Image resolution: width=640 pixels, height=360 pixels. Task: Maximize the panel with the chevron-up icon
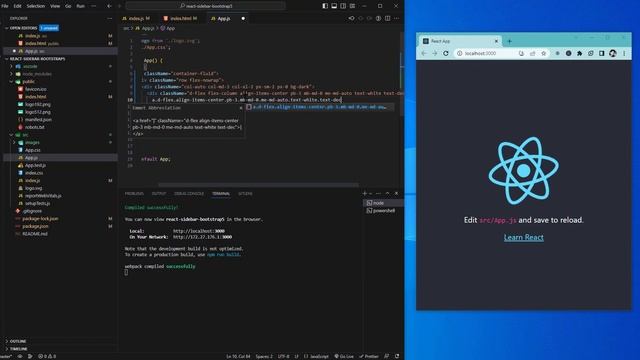(387, 193)
